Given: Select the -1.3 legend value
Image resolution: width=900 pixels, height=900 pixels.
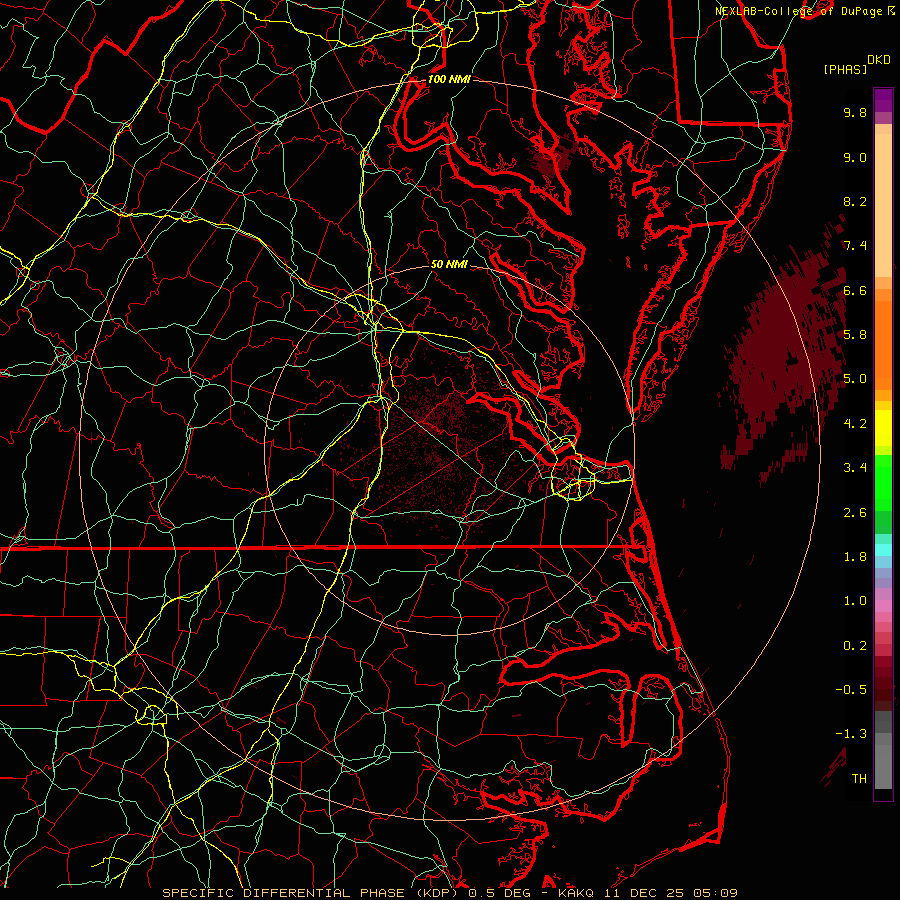Looking at the screenshot, I should tap(851, 734).
